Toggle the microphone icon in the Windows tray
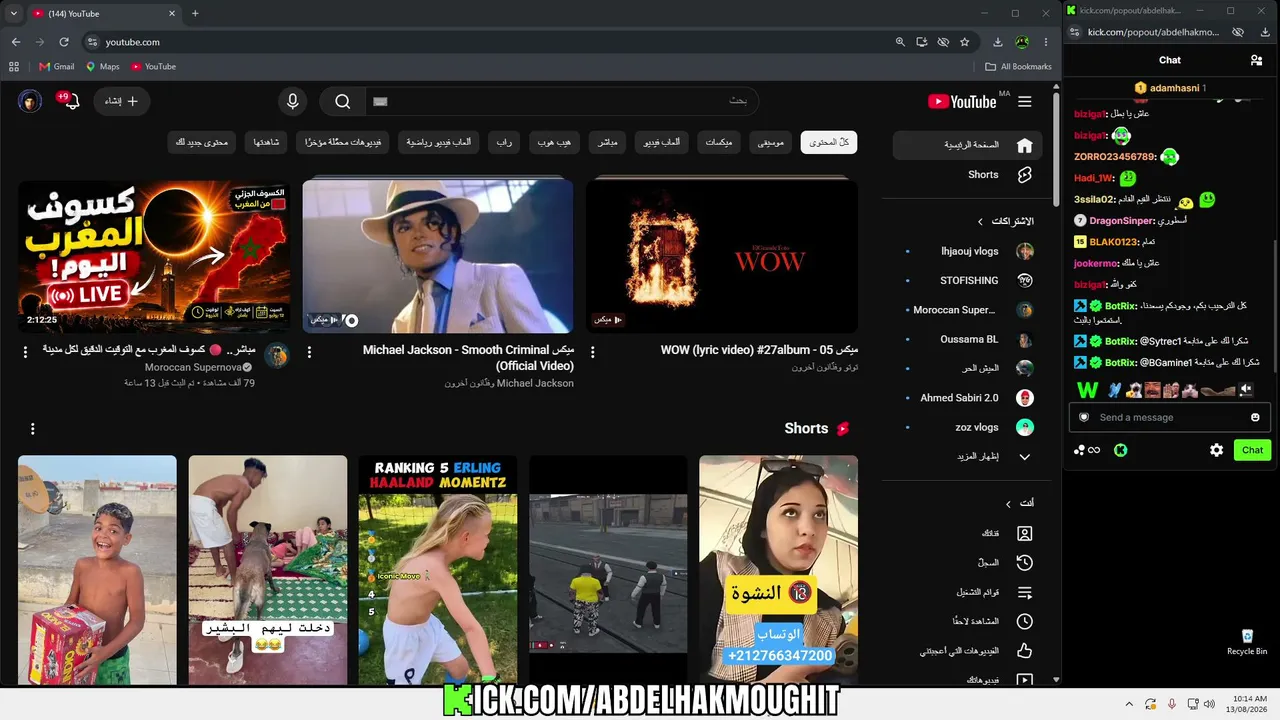Screen dimensions: 1280x720 (1171, 704)
